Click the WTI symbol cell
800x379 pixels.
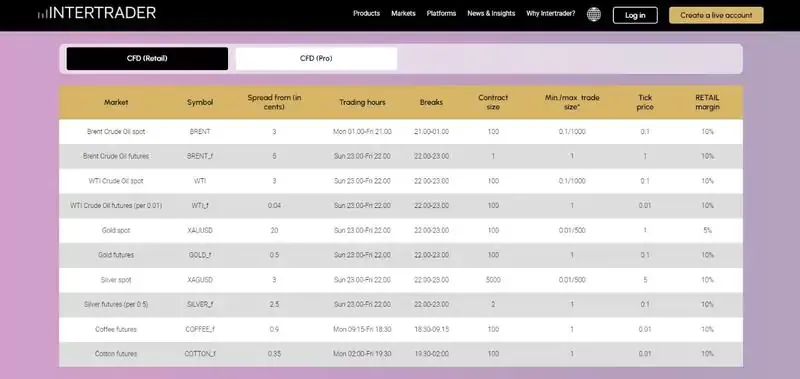click(200, 181)
